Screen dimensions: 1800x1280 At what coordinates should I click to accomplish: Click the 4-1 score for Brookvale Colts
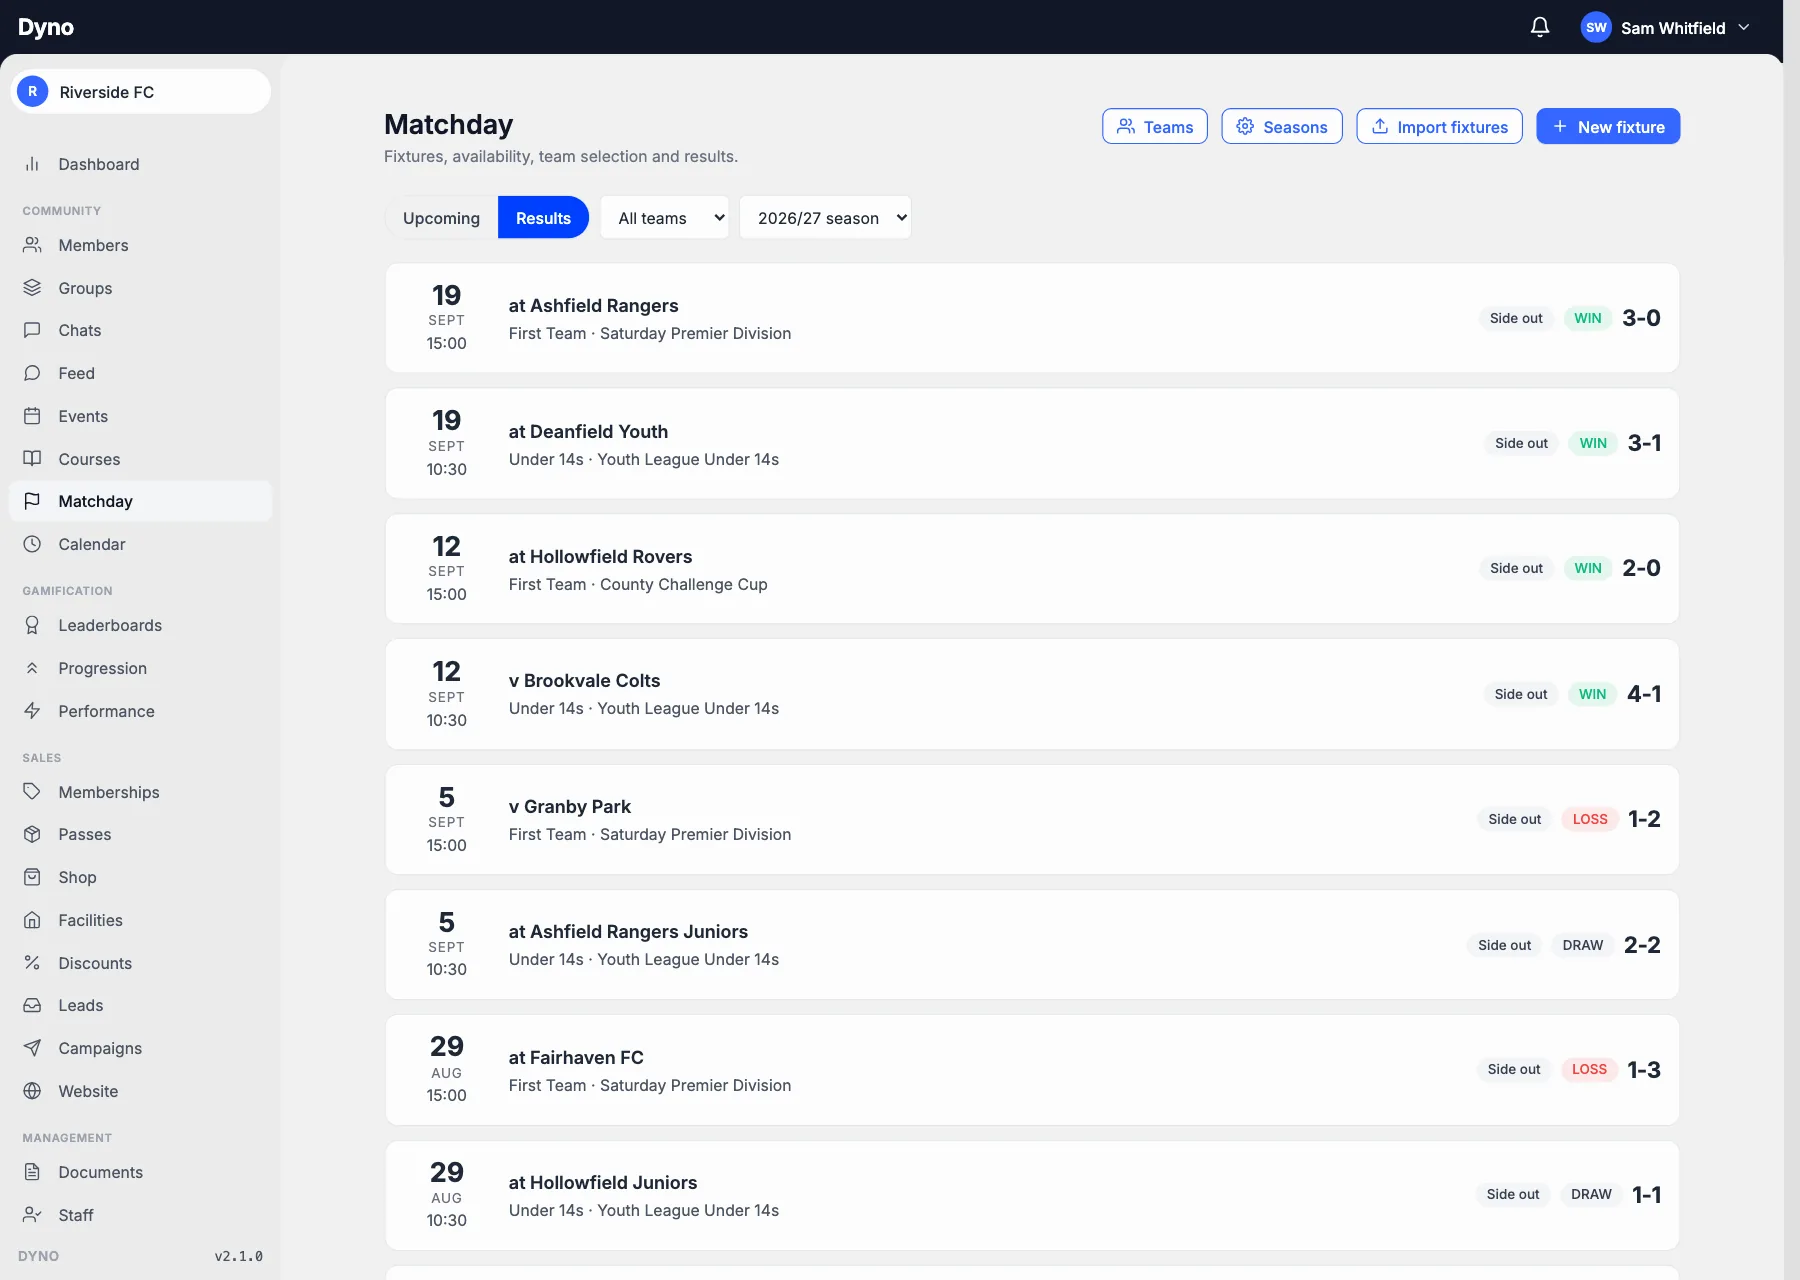point(1644,694)
